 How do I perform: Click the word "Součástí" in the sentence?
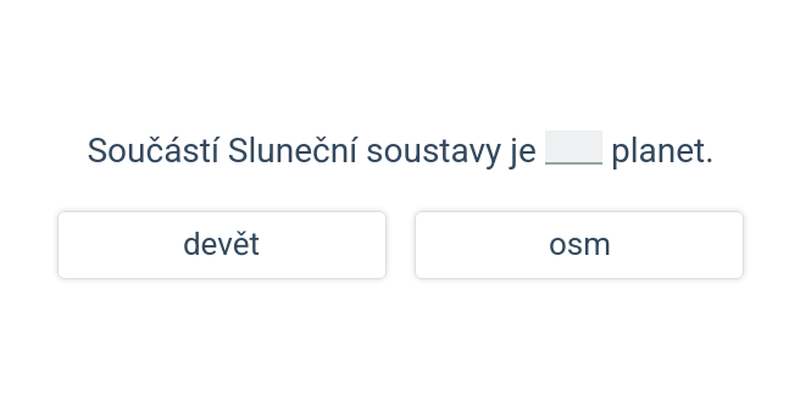(153, 151)
